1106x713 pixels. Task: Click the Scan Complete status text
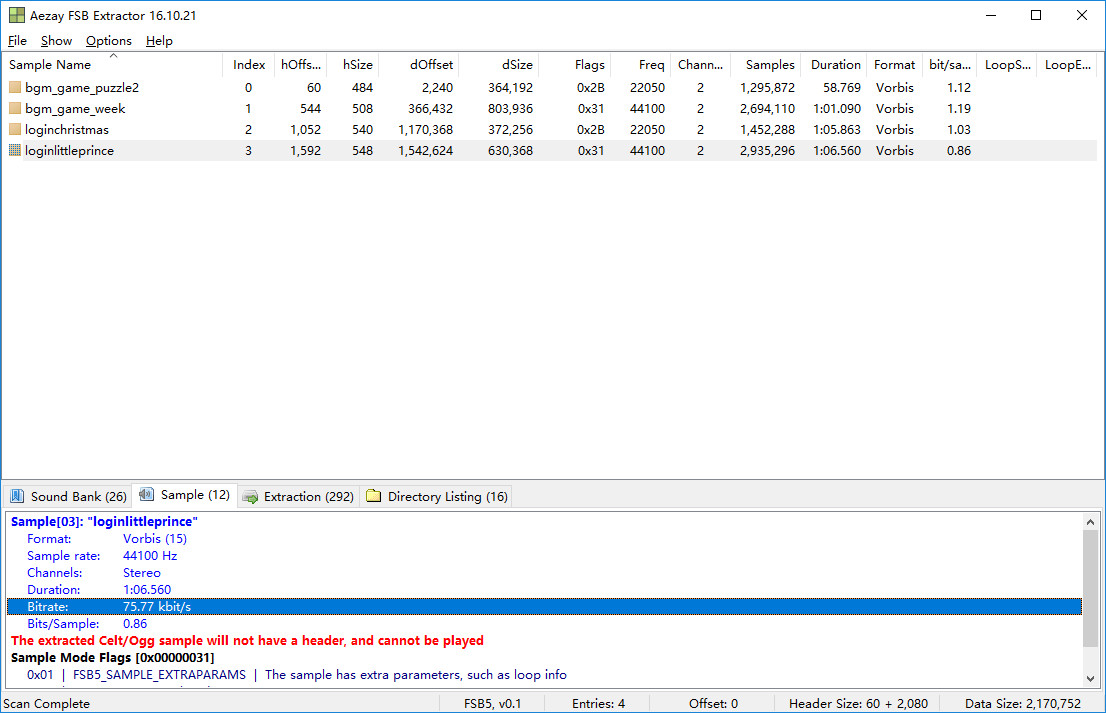pyautogui.click(x=47, y=704)
